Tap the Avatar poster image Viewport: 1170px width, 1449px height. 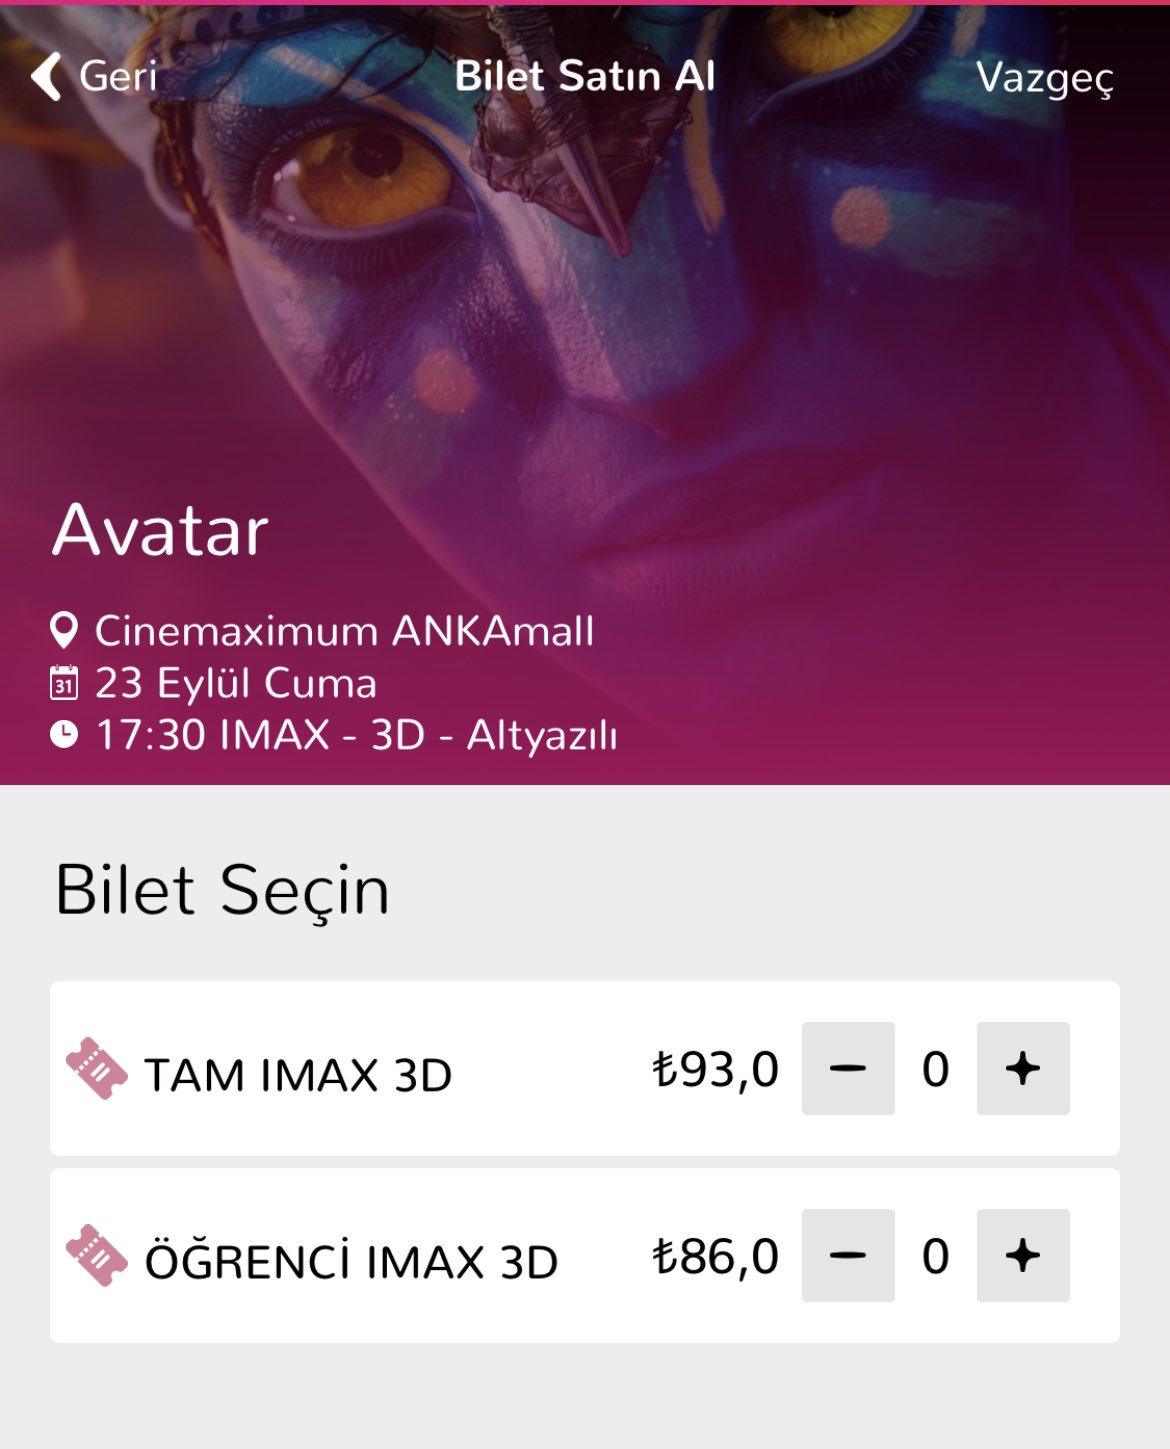tap(585, 300)
